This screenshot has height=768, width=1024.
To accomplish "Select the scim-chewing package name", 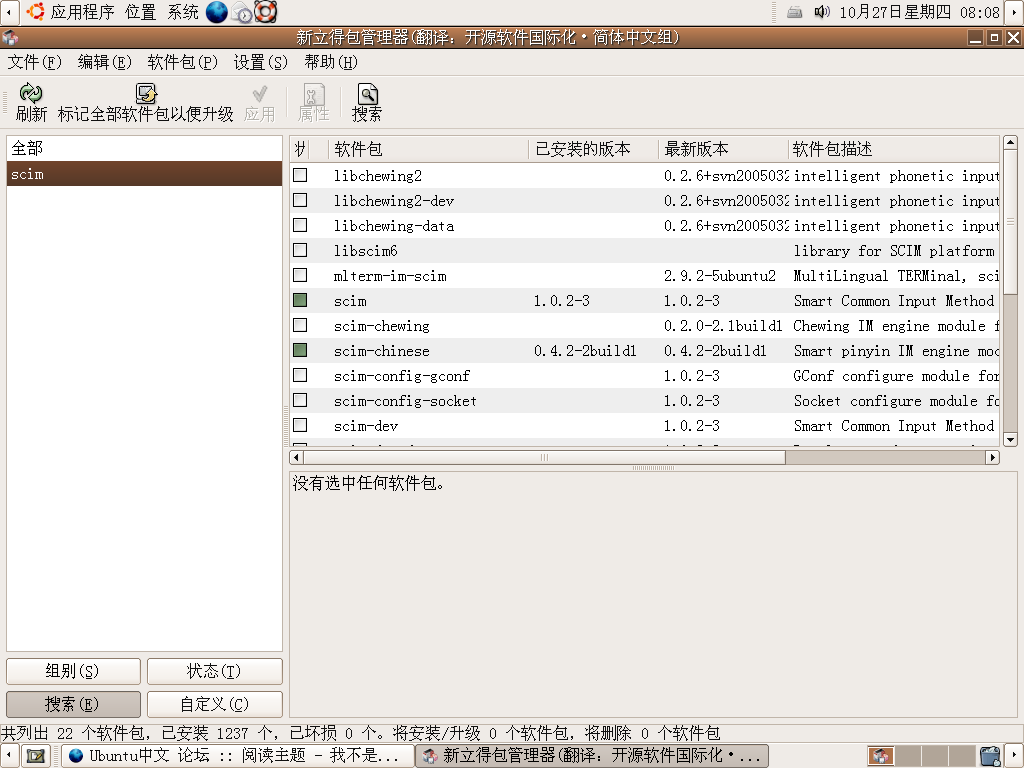I will (x=382, y=325).
